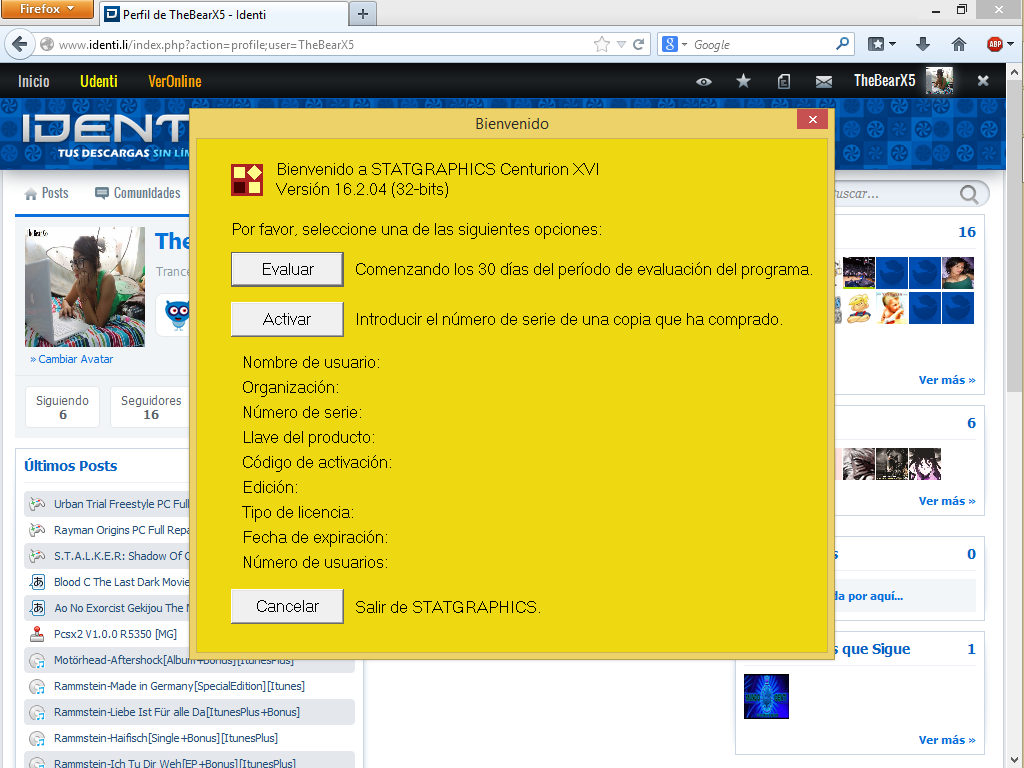Click the X logout icon in the Identi navbar
The width and height of the screenshot is (1024, 768).
(x=982, y=80)
